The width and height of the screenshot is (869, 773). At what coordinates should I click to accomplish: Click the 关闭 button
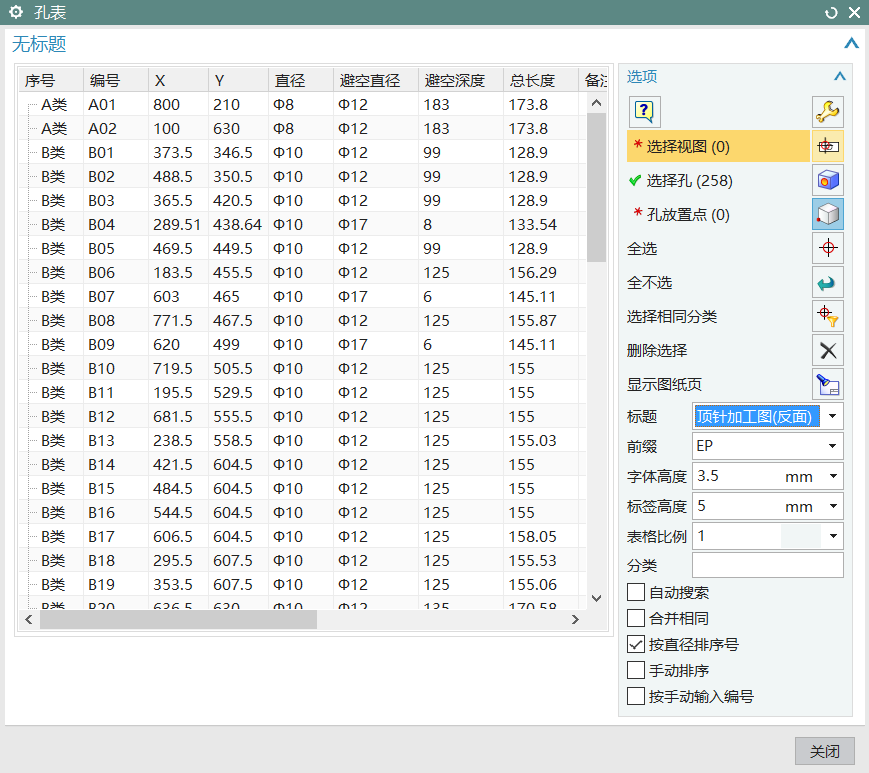click(825, 751)
